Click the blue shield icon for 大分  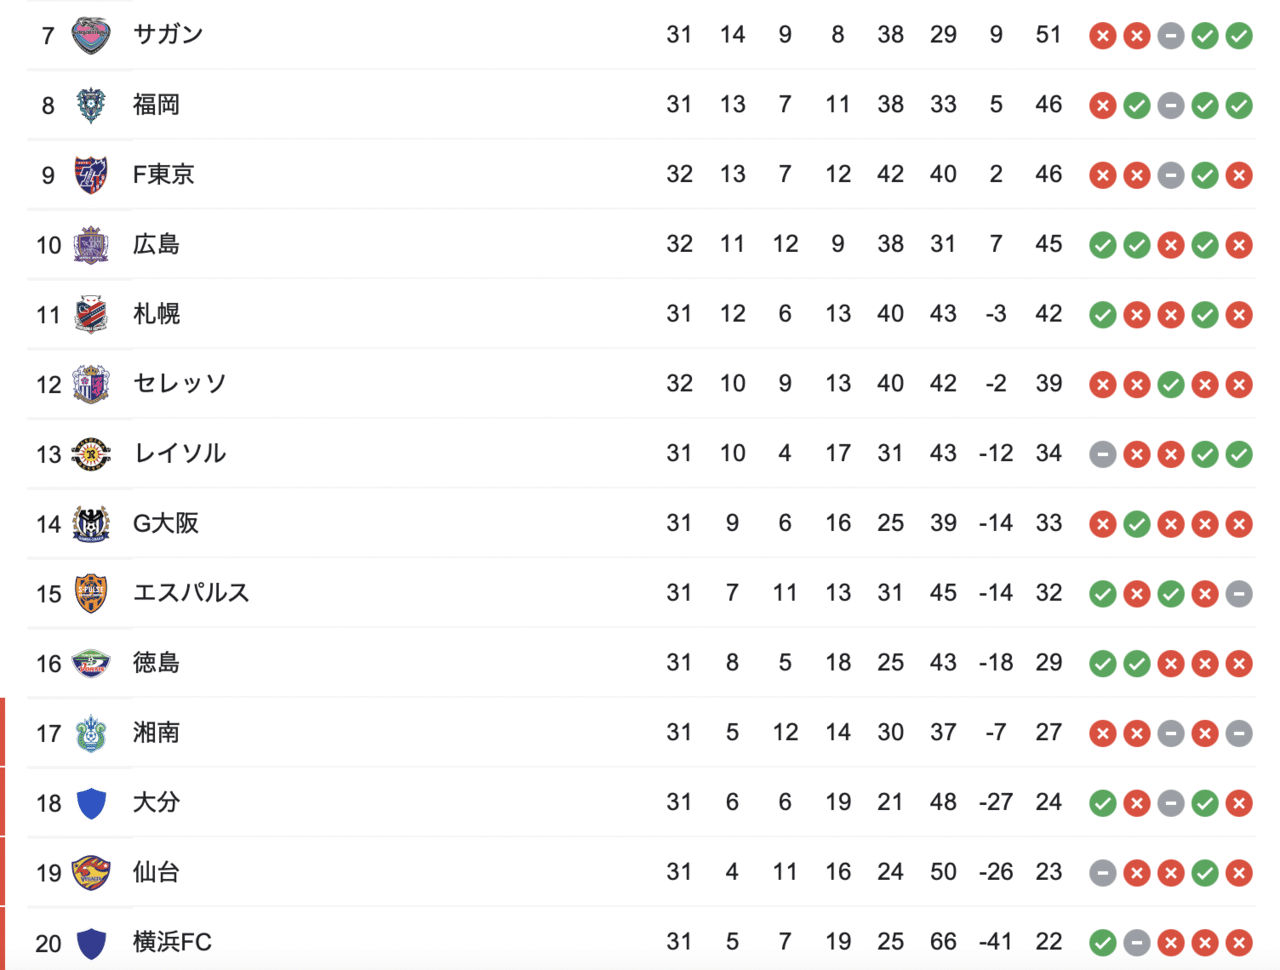click(x=91, y=803)
